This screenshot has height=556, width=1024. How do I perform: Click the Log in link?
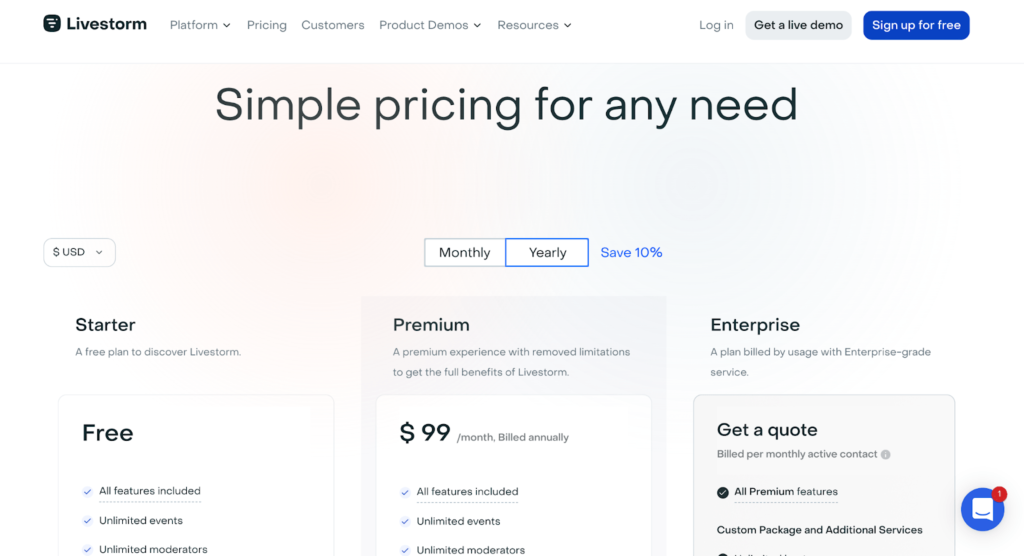pyautogui.click(x=716, y=25)
